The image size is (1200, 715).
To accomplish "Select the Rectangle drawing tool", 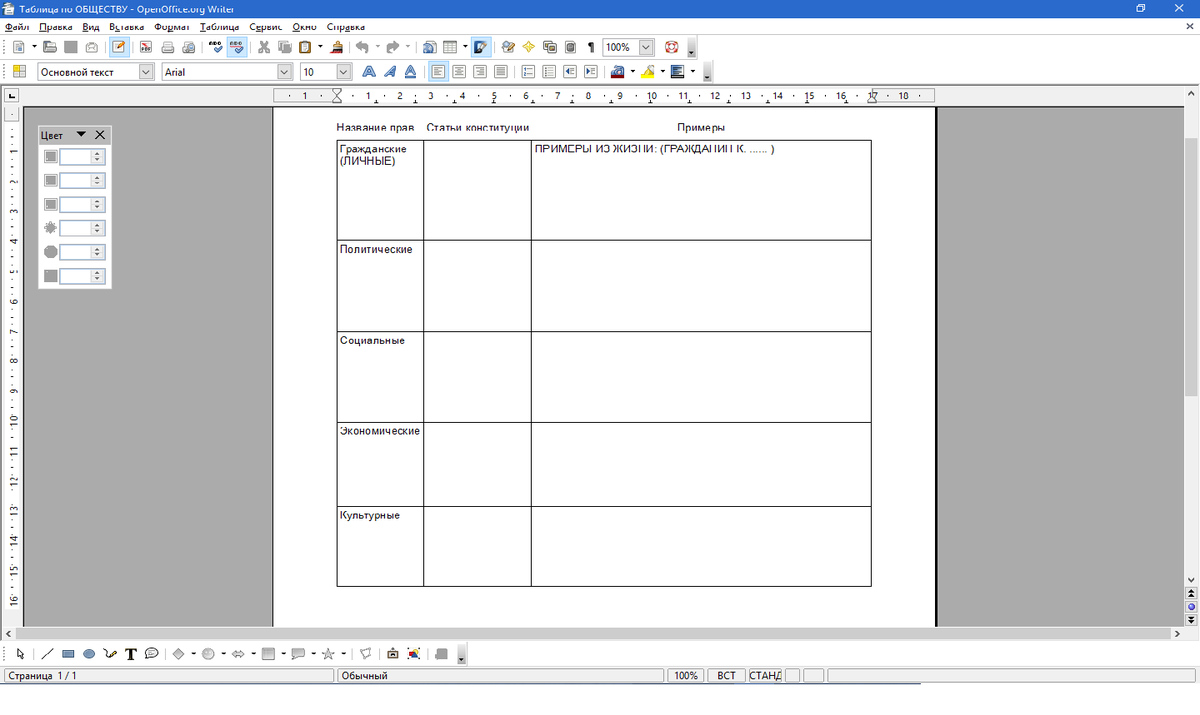I will 68,654.
